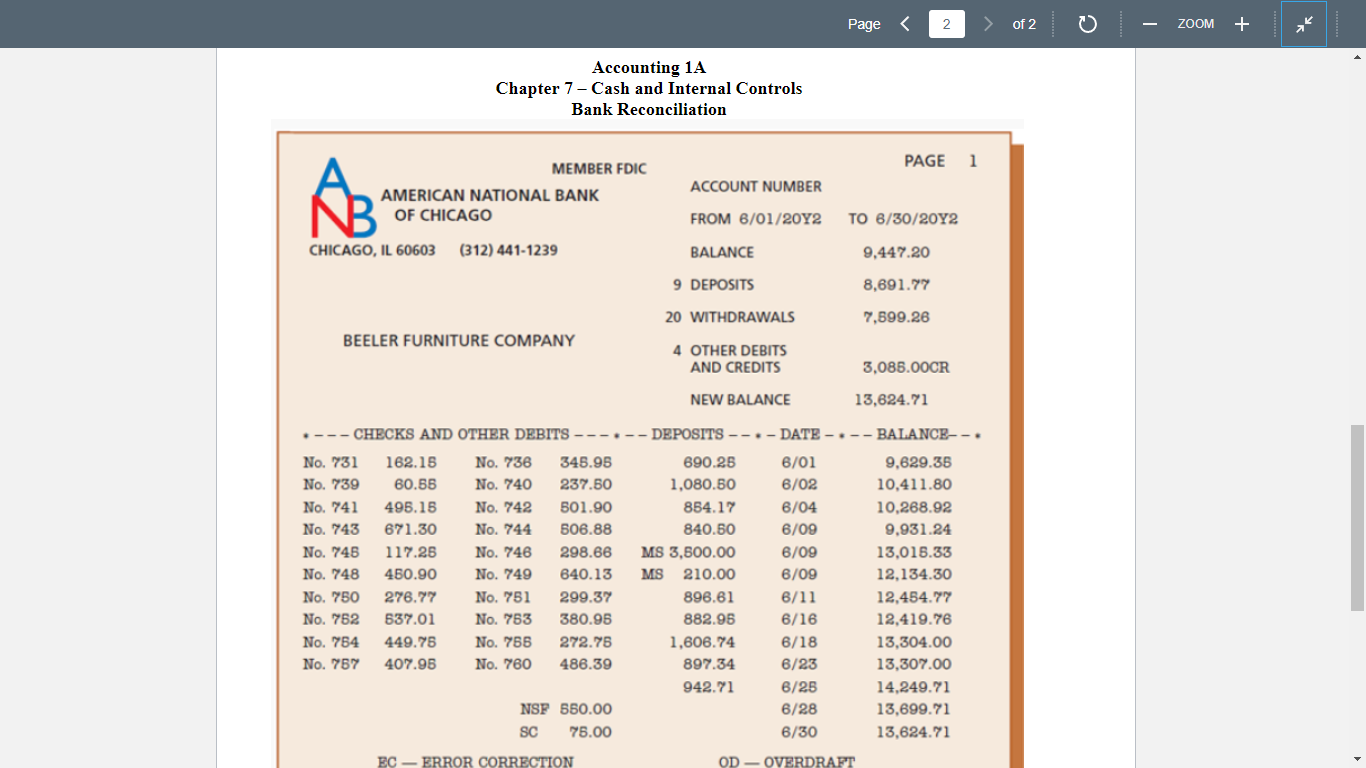Click the 'Bank Reconciliation' heading
The height and width of the screenshot is (768, 1366).
pyautogui.click(x=649, y=110)
